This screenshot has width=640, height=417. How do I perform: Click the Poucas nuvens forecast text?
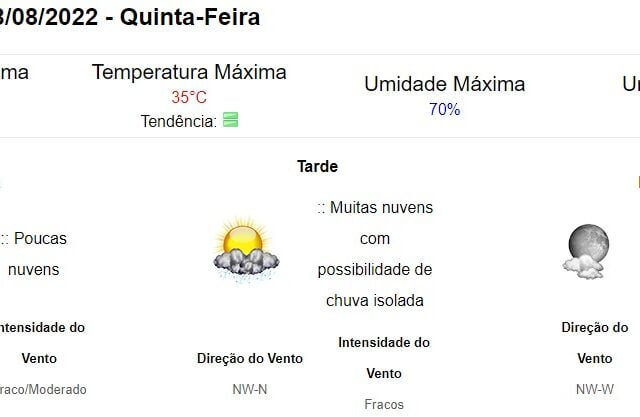pos(33,254)
